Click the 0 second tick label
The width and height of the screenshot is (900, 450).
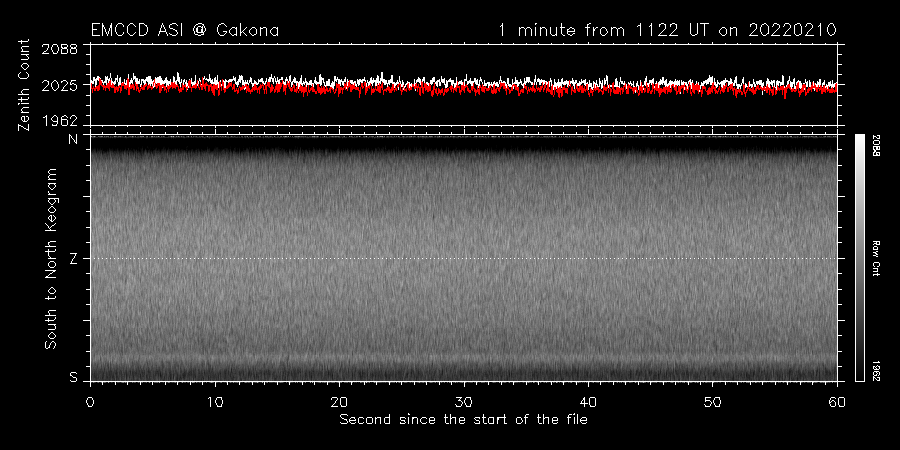click(x=90, y=401)
